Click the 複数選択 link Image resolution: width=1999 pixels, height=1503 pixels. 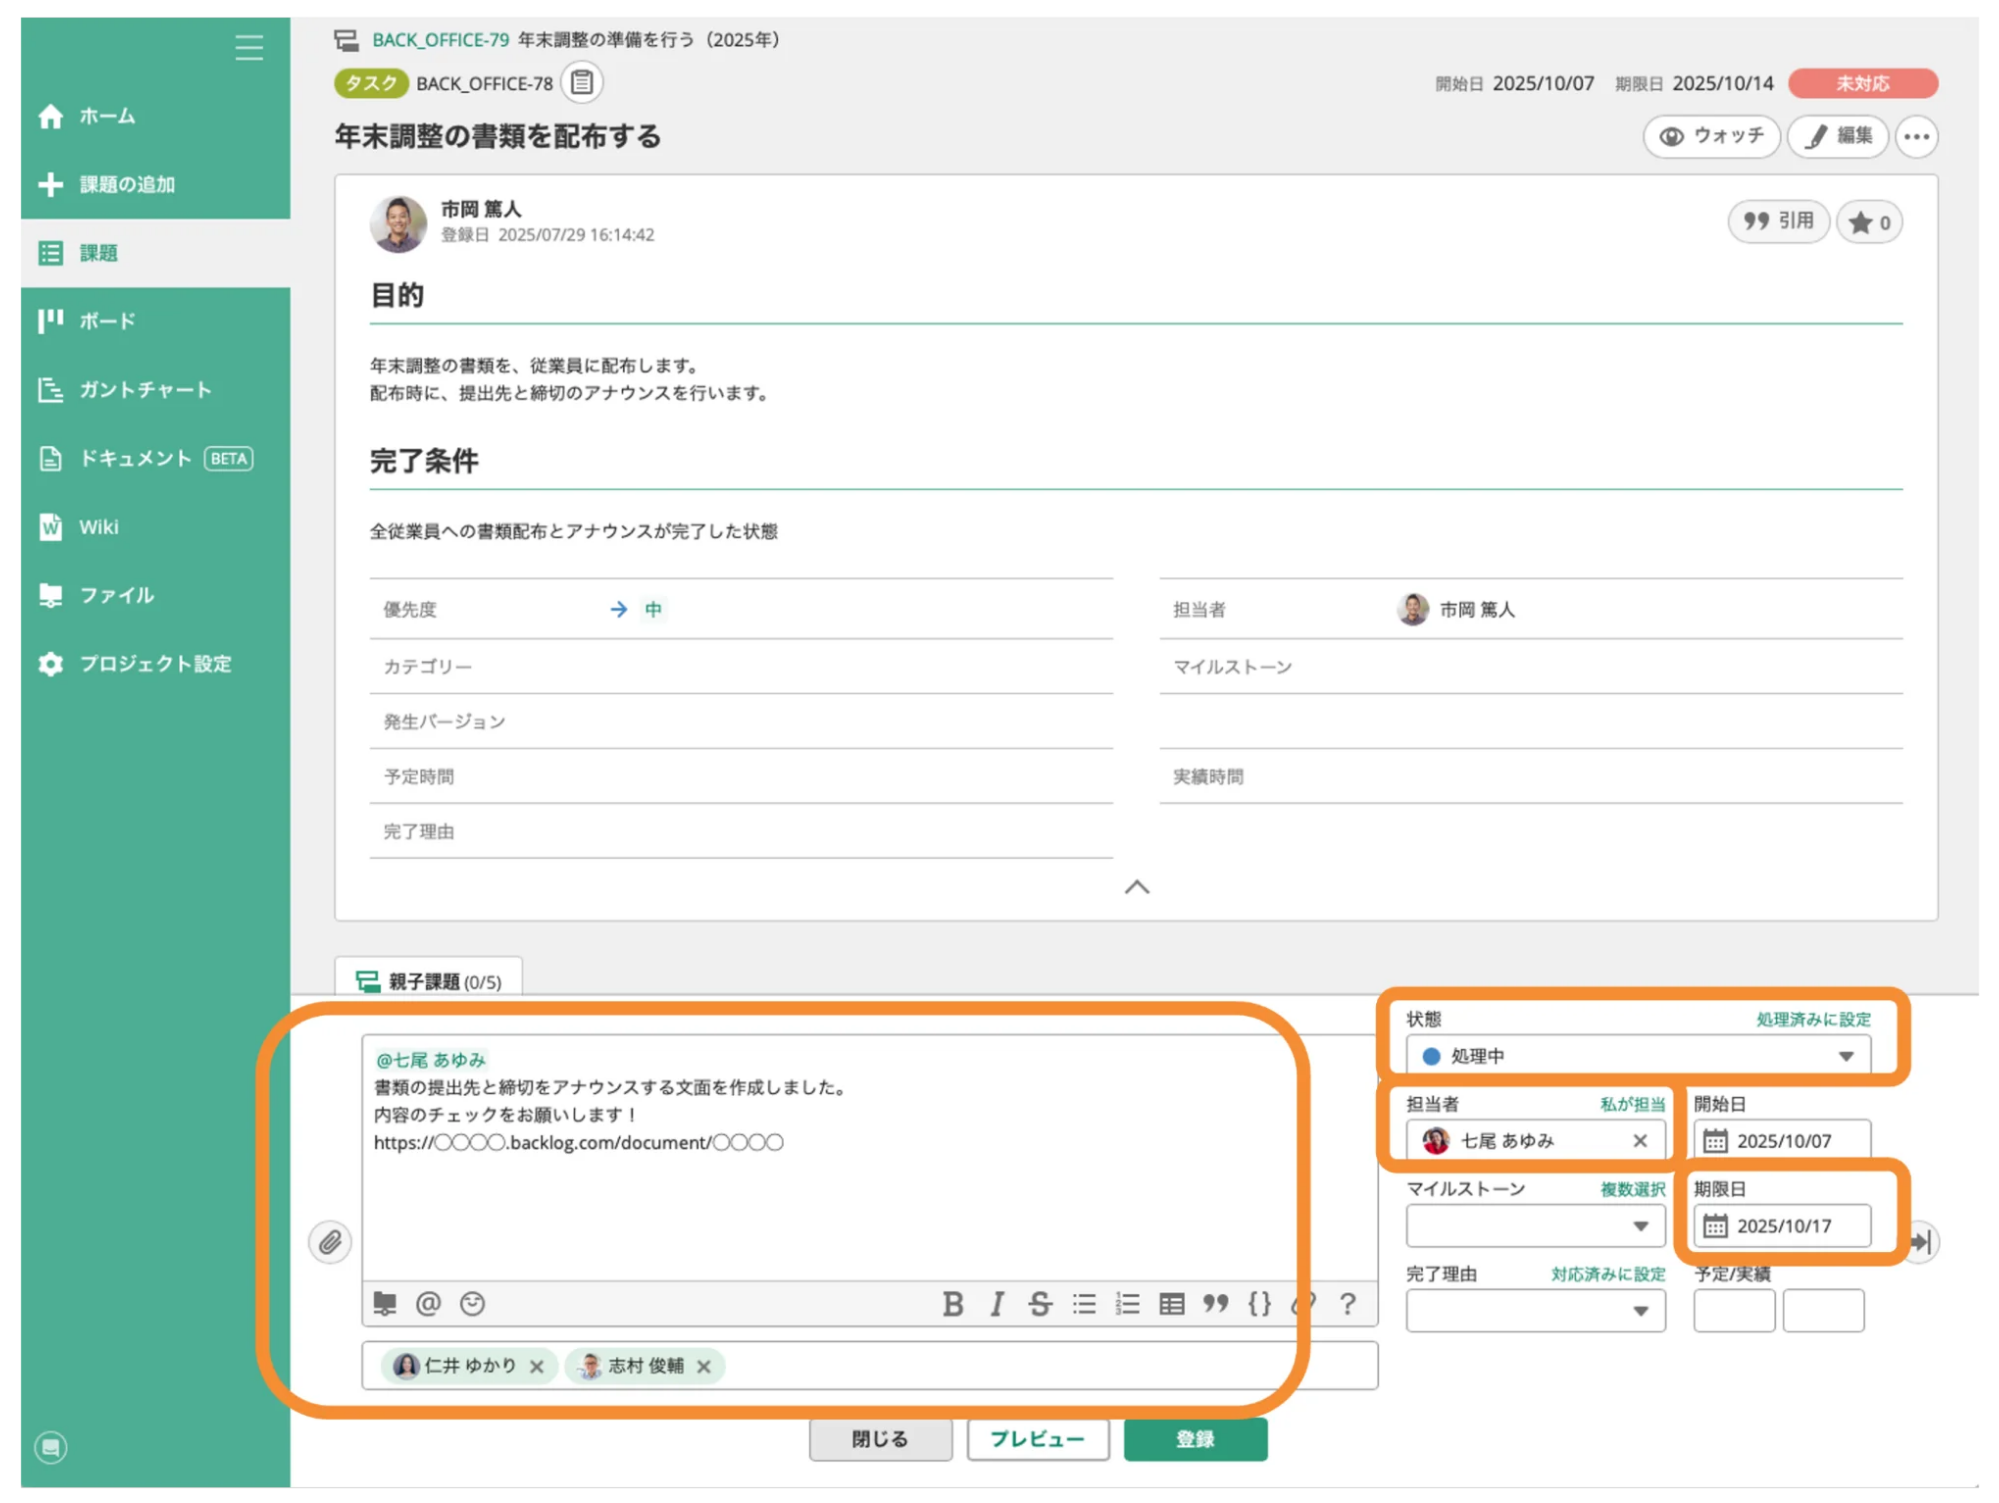[1632, 1189]
